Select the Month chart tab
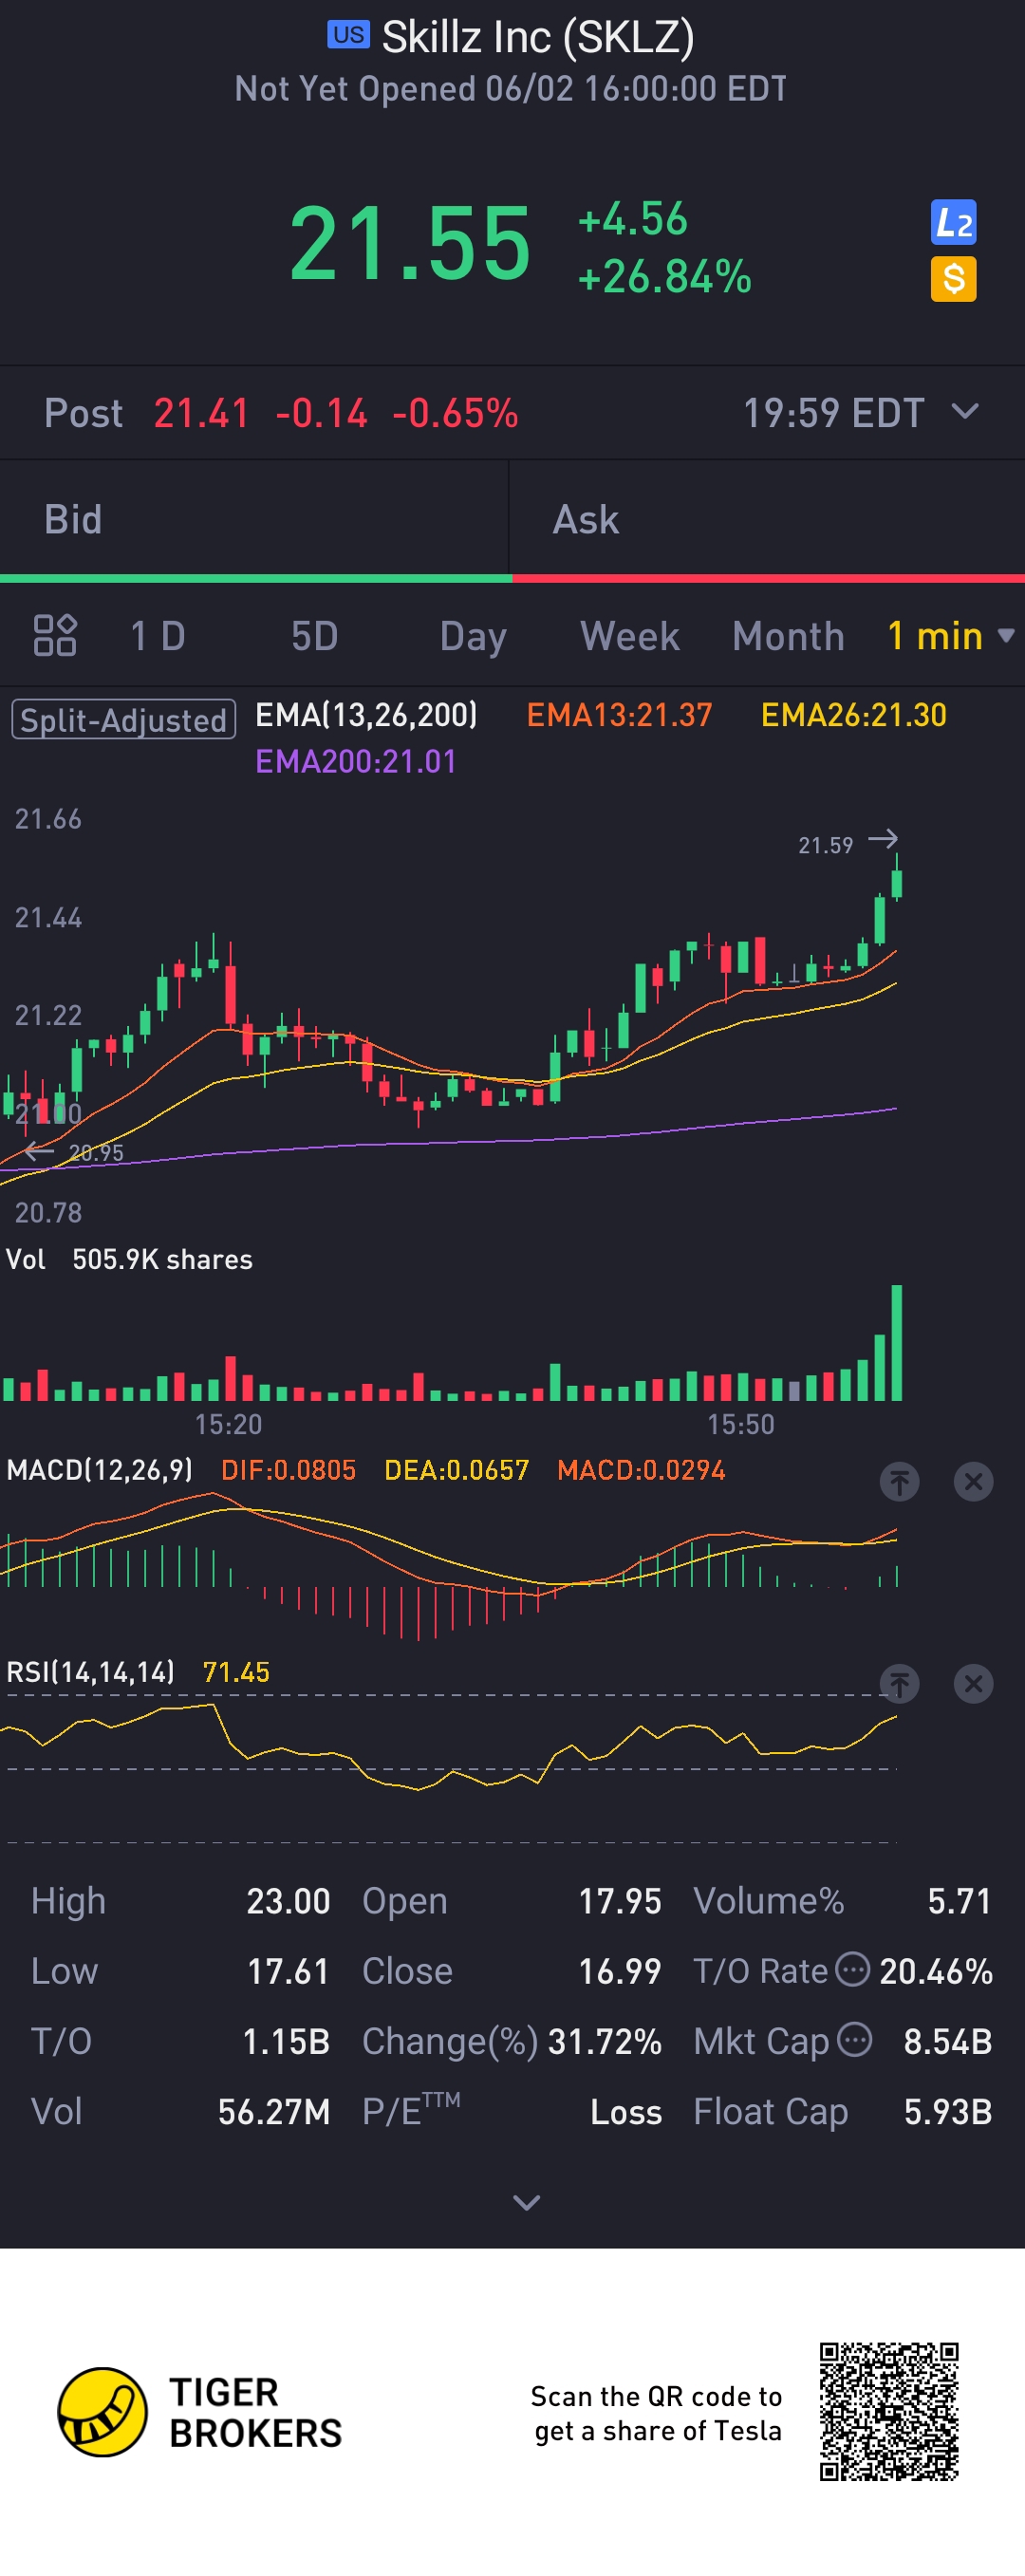 click(788, 636)
